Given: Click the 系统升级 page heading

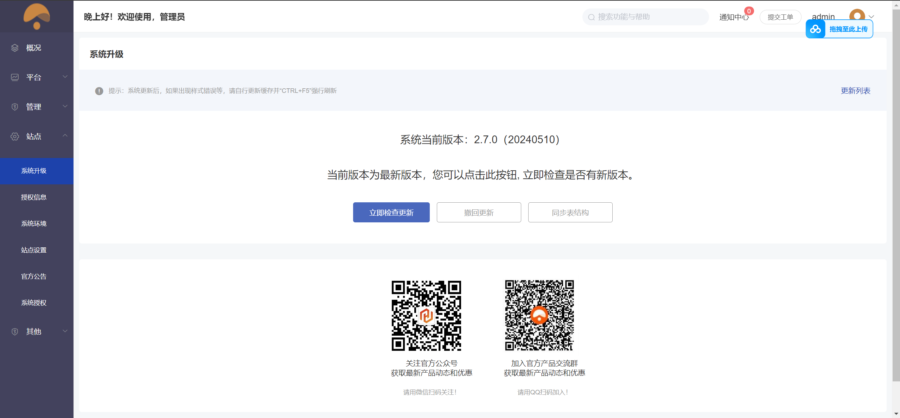Looking at the screenshot, I should click(x=106, y=55).
